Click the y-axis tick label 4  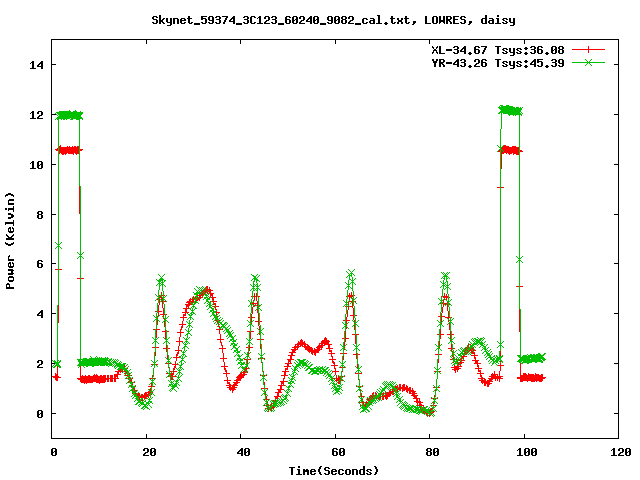(x=40, y=314)
